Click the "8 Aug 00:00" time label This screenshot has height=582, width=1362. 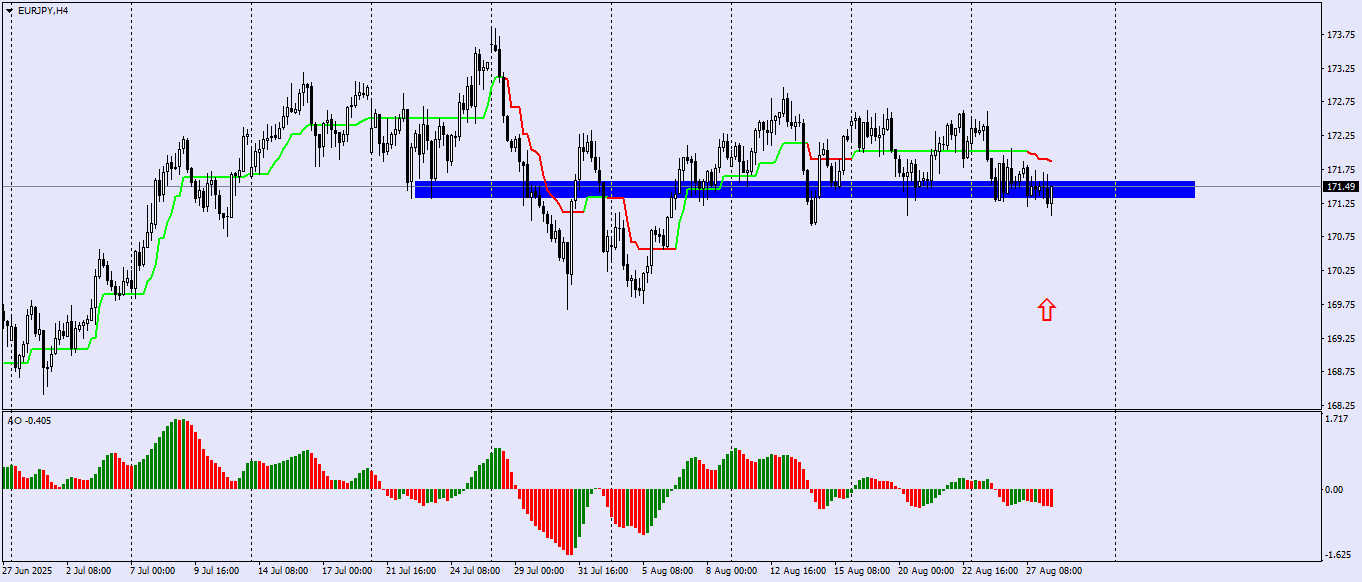(731, 572)
